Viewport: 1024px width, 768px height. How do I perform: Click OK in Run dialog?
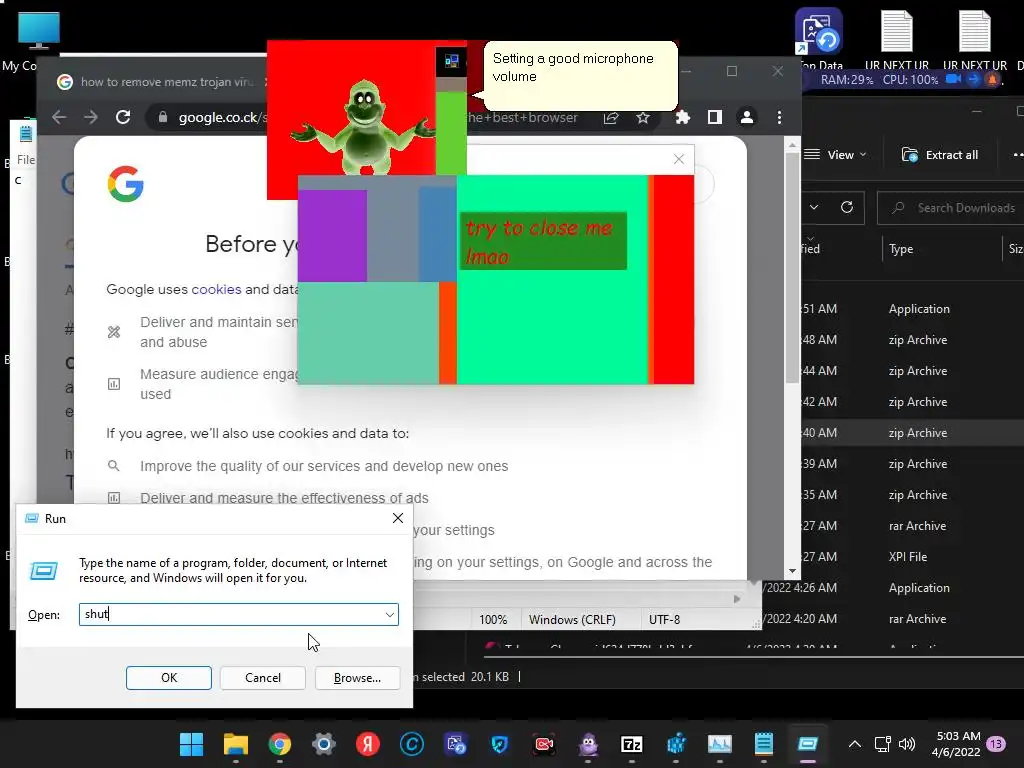click(x=168, y=678)
